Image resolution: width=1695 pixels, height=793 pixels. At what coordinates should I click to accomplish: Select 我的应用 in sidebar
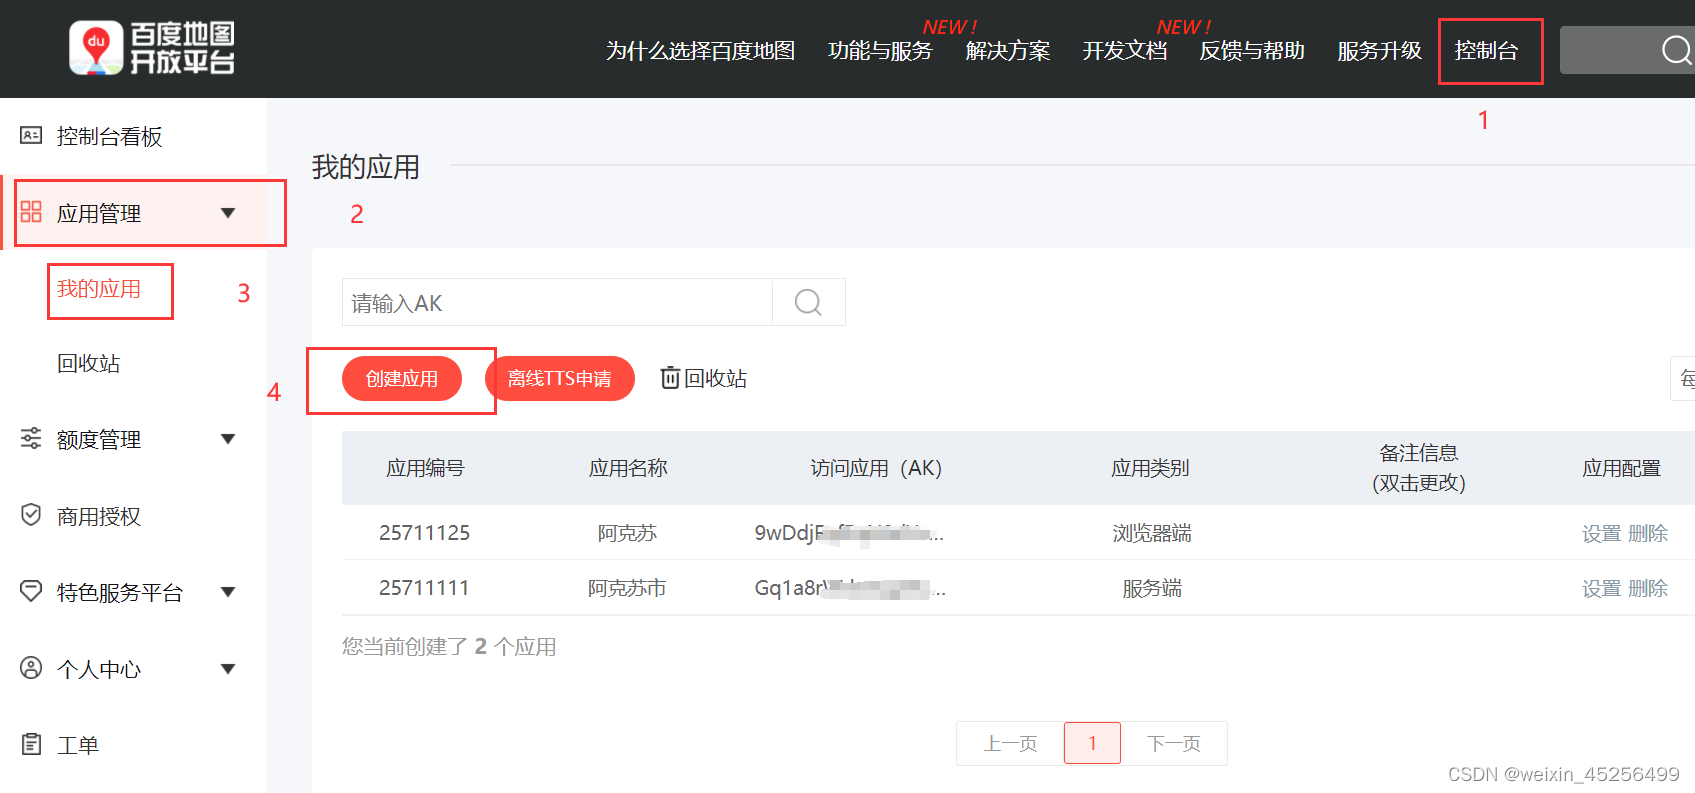[99, 289]
